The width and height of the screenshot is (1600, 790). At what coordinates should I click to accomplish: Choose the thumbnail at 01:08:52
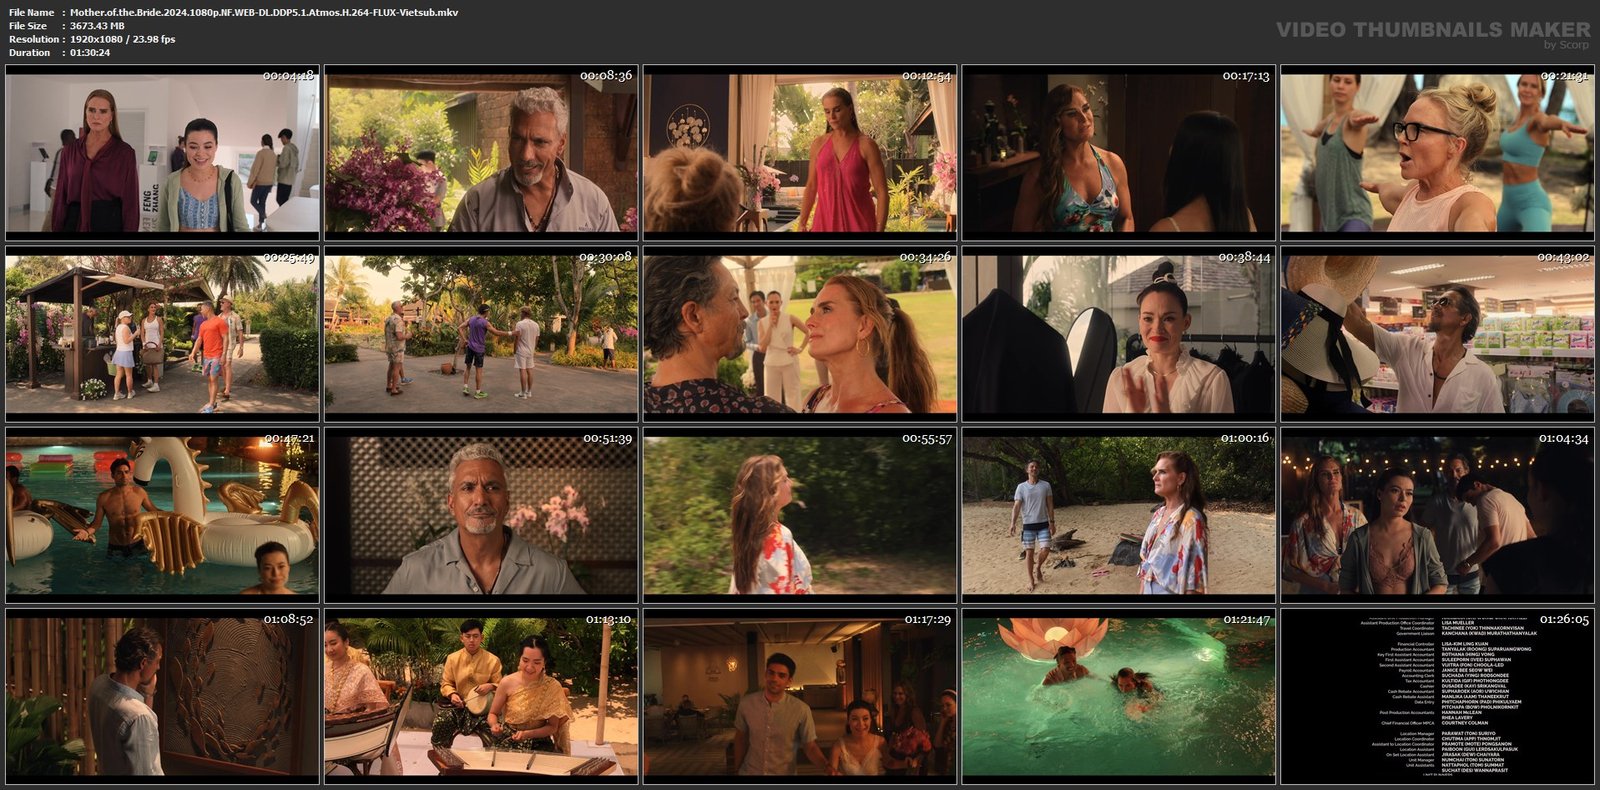click(162, 696)
